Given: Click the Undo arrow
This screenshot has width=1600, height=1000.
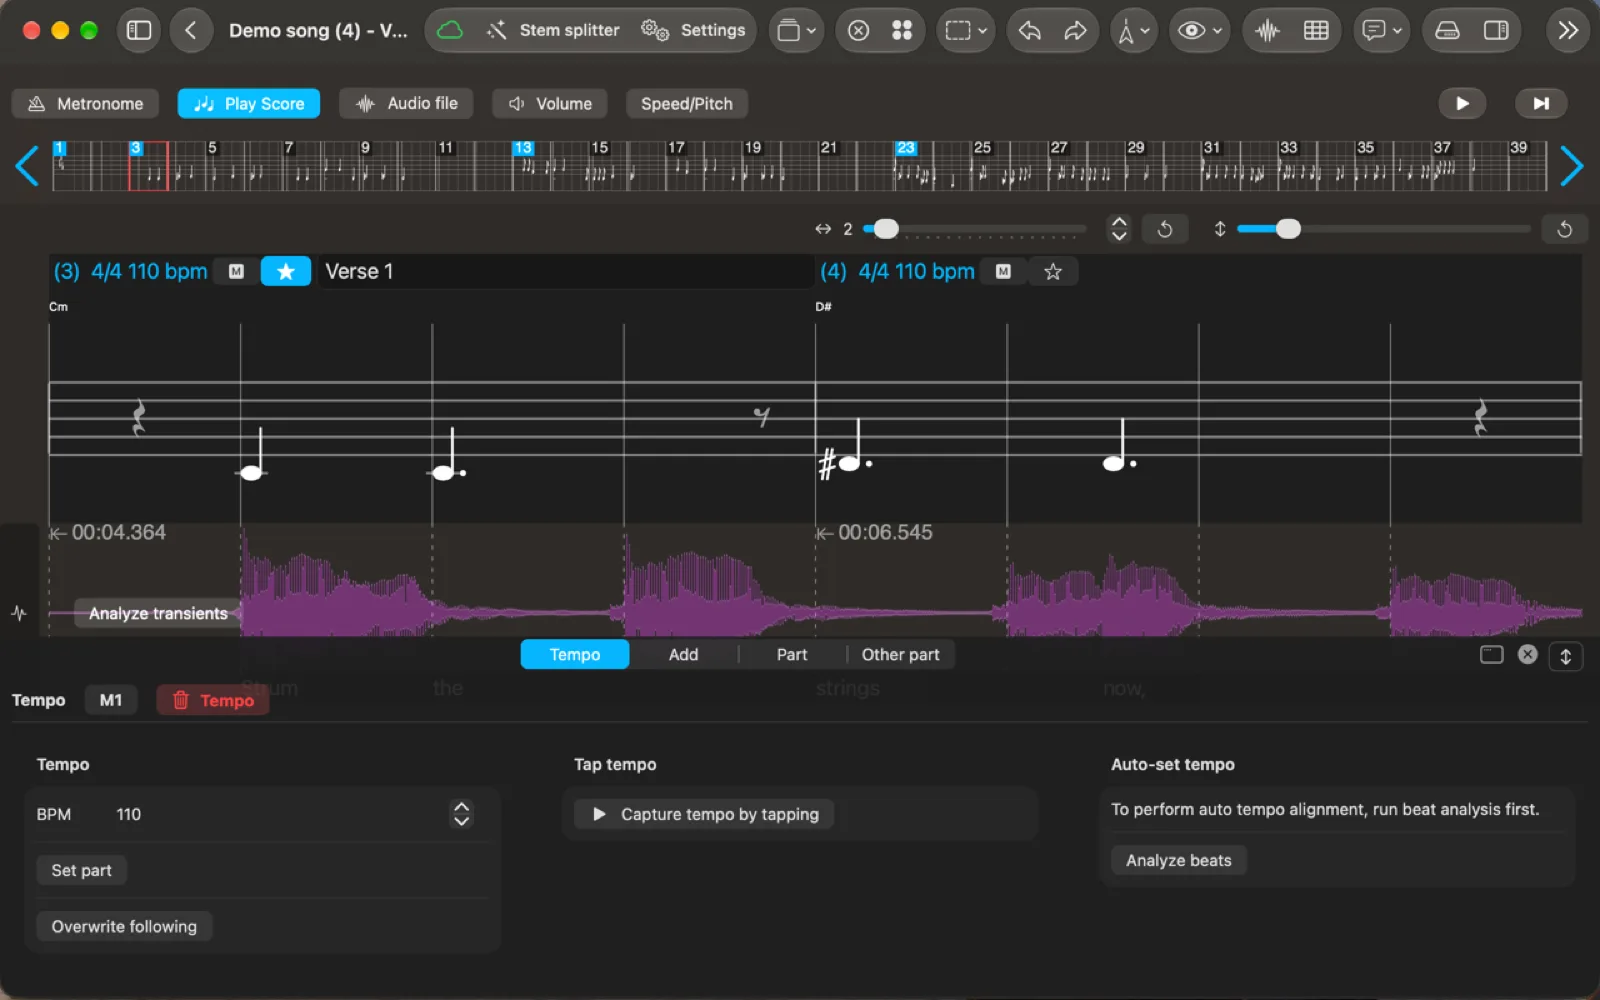Looking at the screenshot, I should 1029,30.
